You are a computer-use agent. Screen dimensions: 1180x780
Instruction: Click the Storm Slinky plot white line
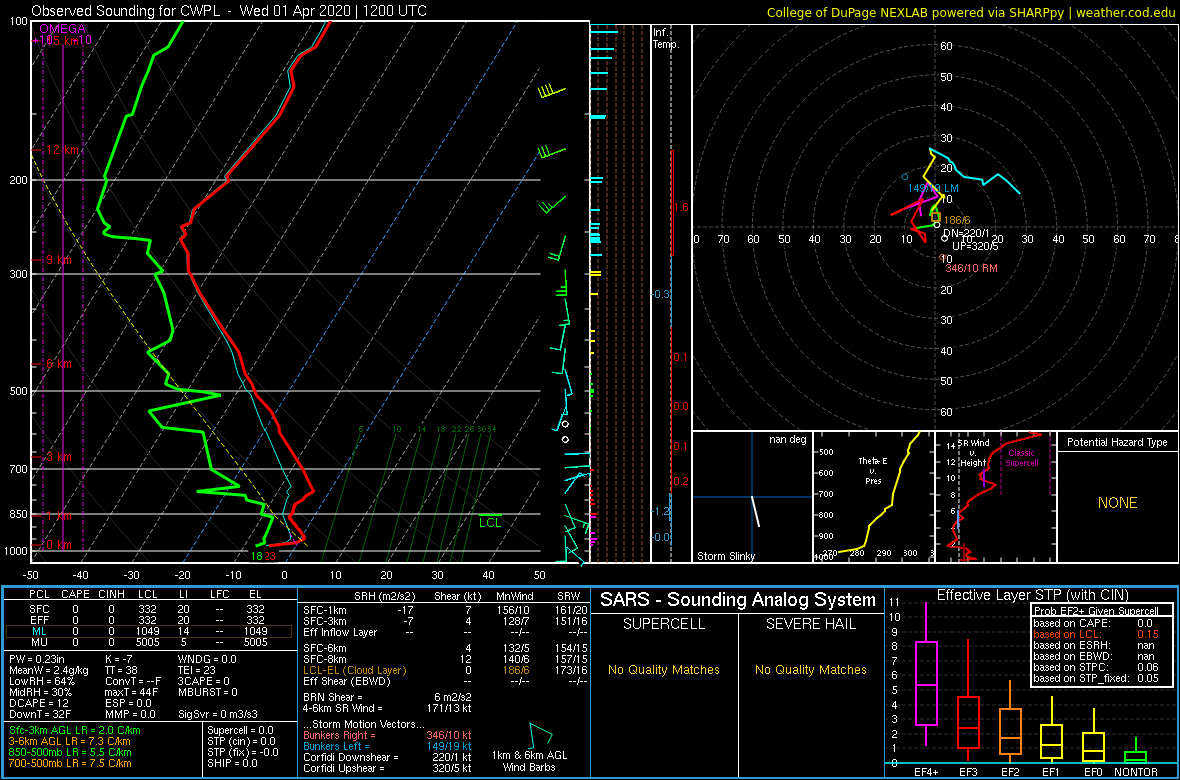pyautogui.click(x=755, y=512)
